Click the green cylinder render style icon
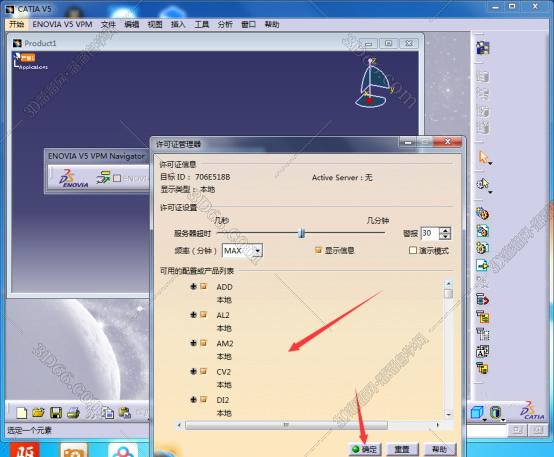The height and width of the screenshot is (457, 554). tap(496, 412)
